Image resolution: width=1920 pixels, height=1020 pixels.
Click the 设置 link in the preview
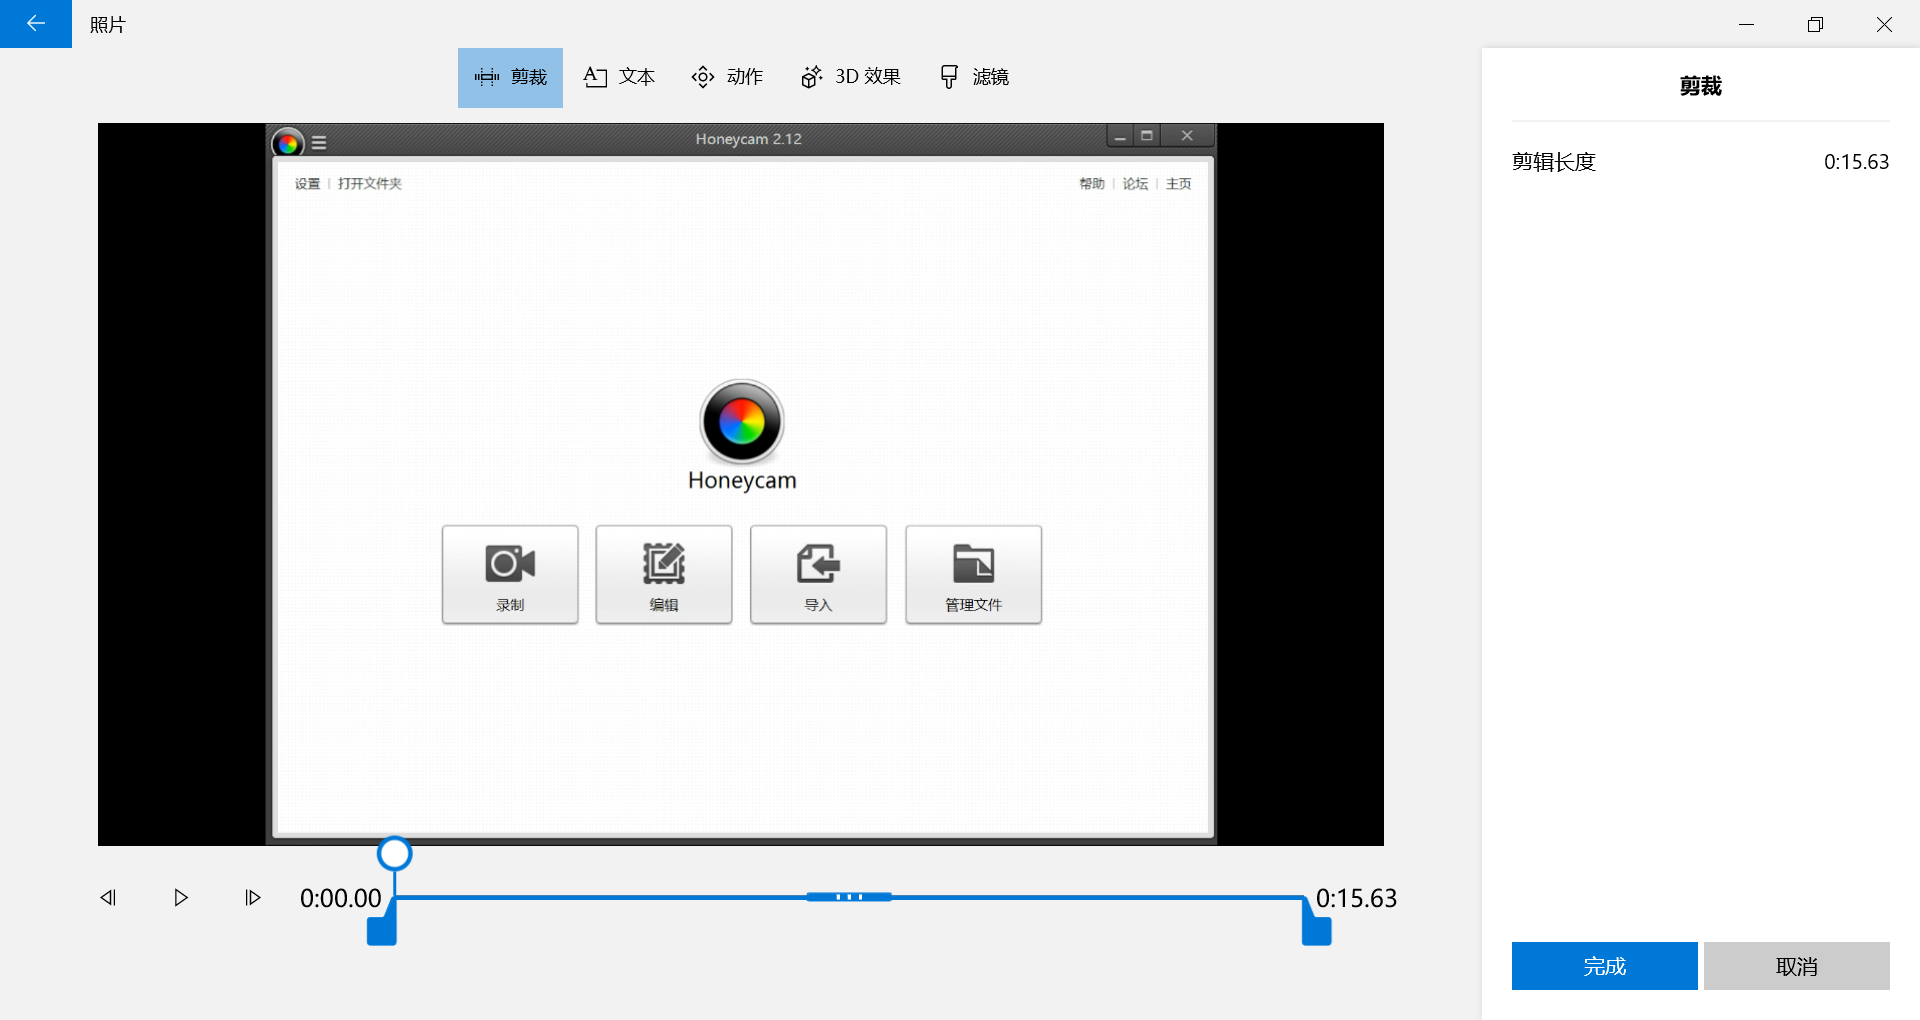click(x=307, y=184)
